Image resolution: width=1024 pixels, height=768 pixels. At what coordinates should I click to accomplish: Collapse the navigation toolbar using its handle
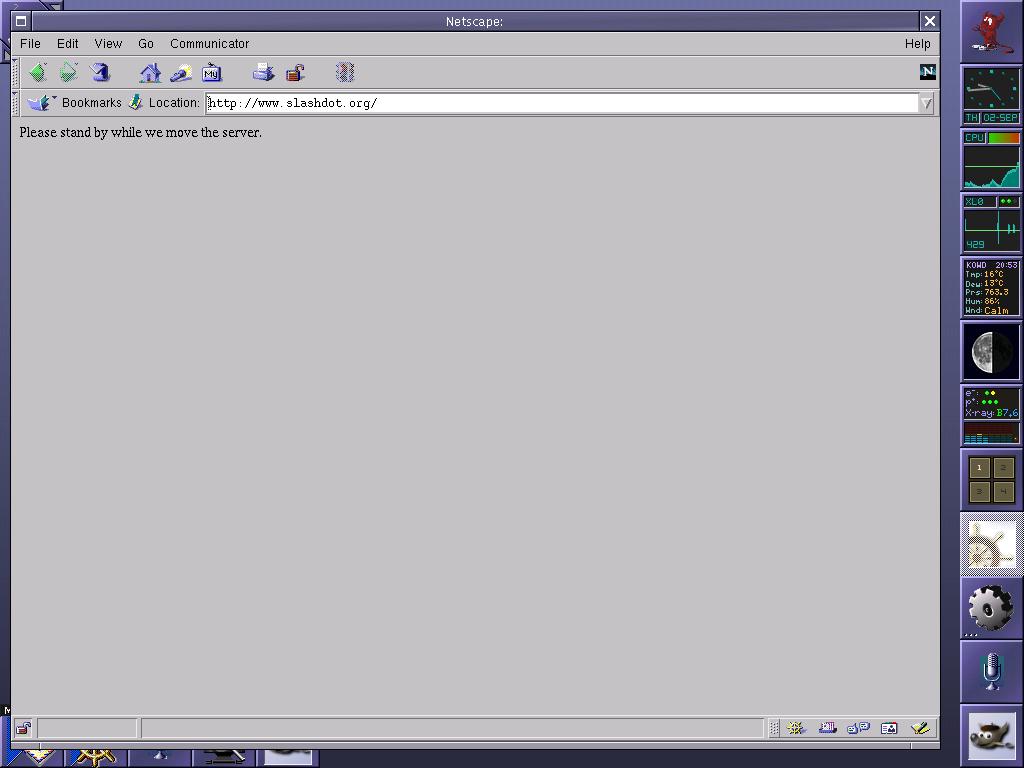16,72
